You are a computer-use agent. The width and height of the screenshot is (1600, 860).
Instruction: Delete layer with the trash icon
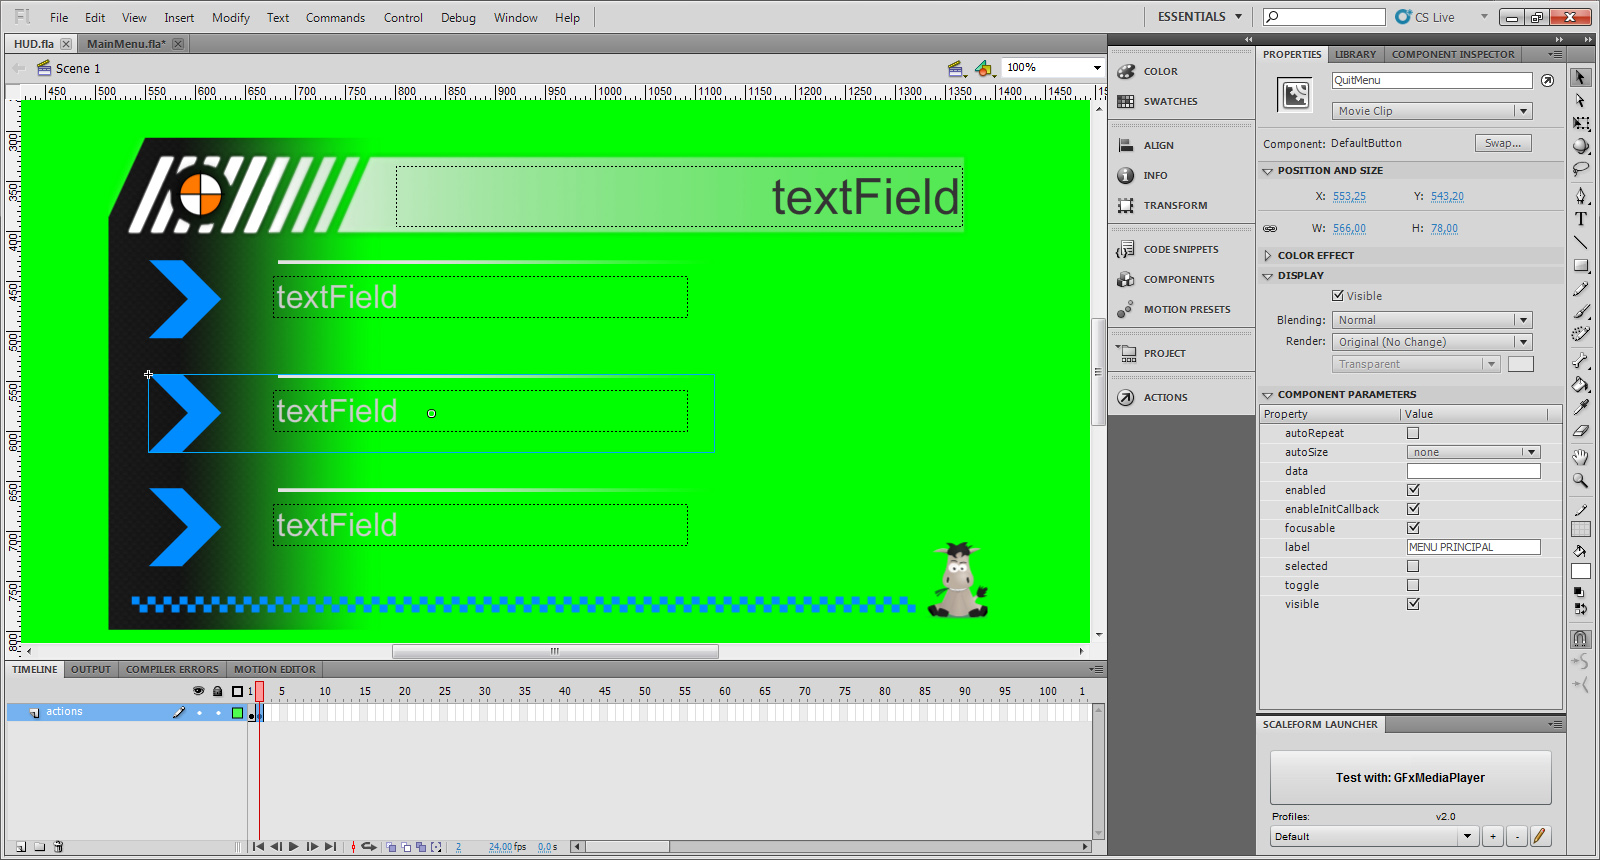(x=58, y=847)
